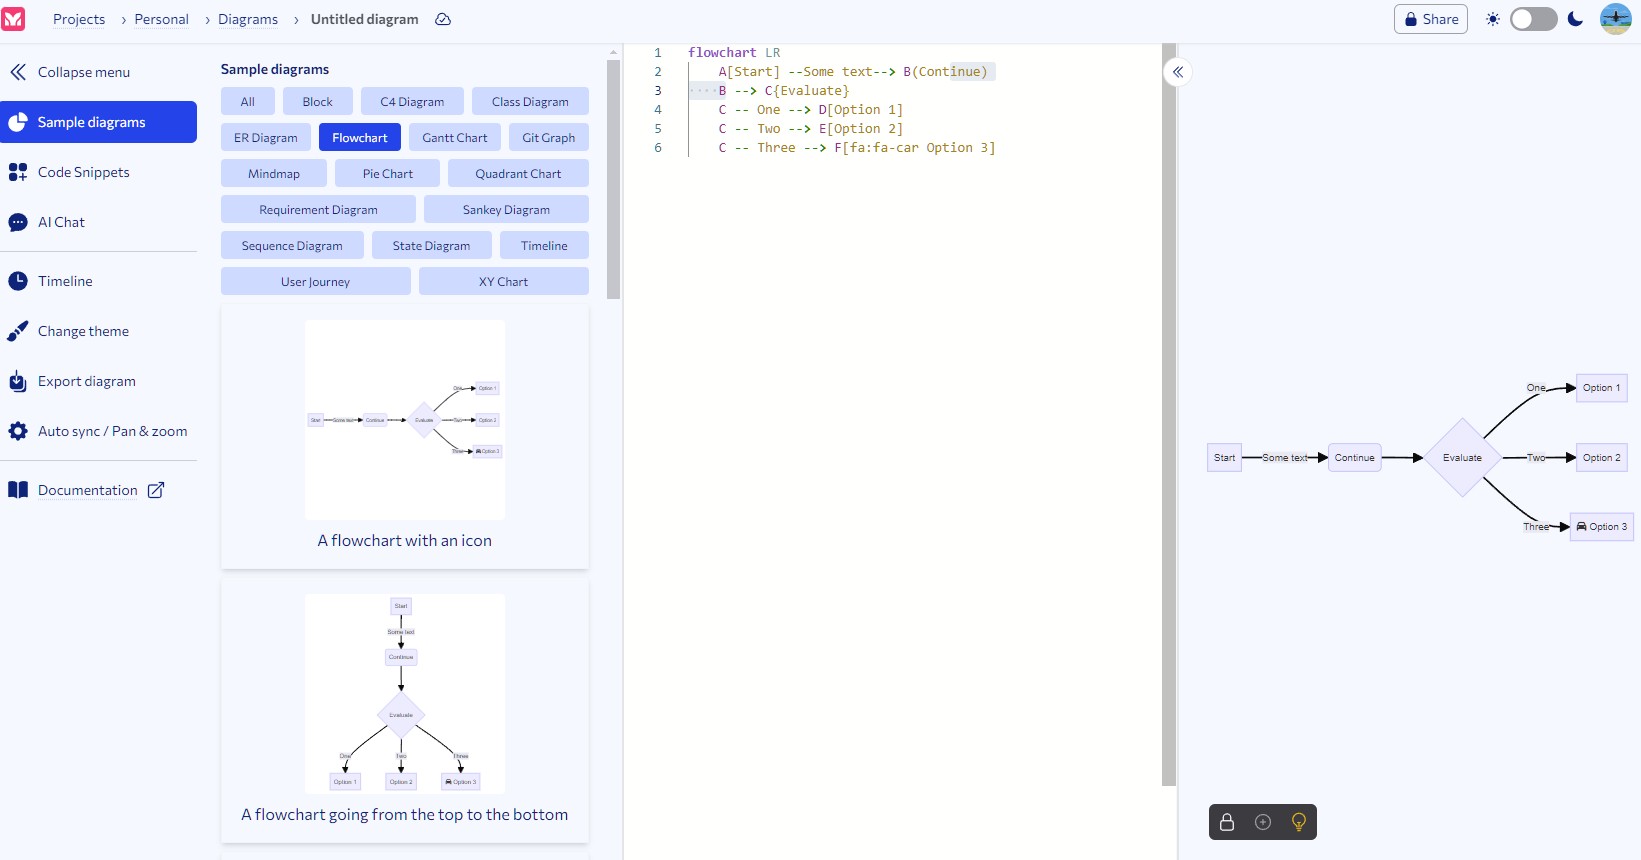
Task: Click the Mermaid Chart logo icon
Action: pos(14,19)
